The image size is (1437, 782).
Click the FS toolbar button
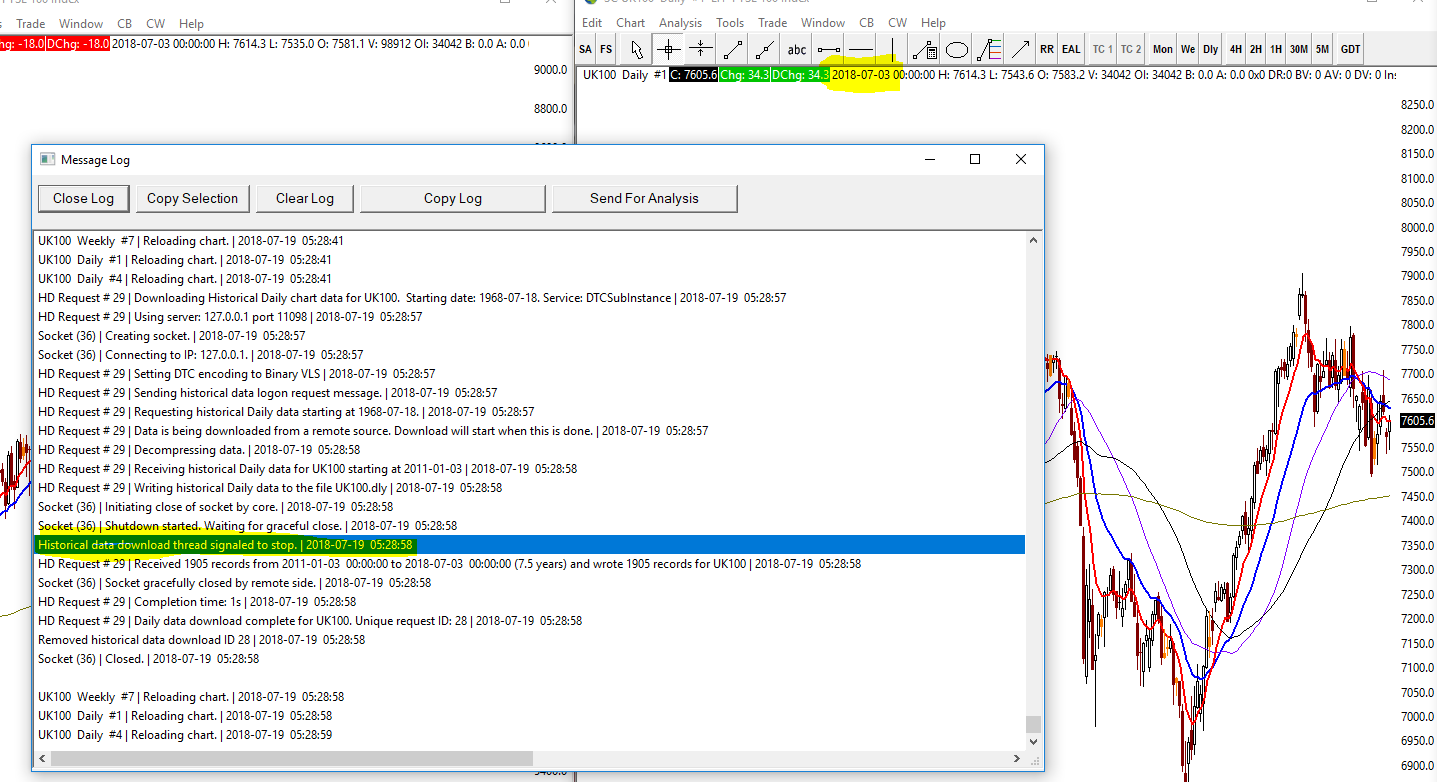606,49
